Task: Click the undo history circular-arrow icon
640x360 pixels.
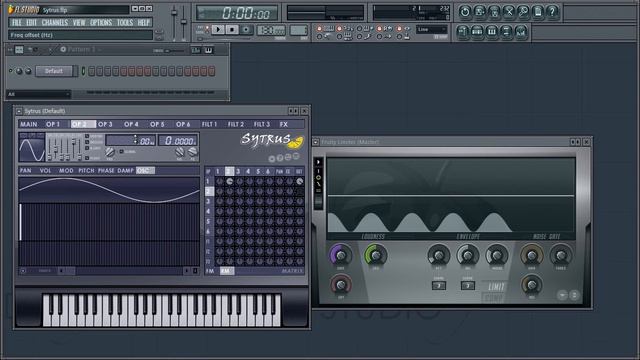Action: 465,12
